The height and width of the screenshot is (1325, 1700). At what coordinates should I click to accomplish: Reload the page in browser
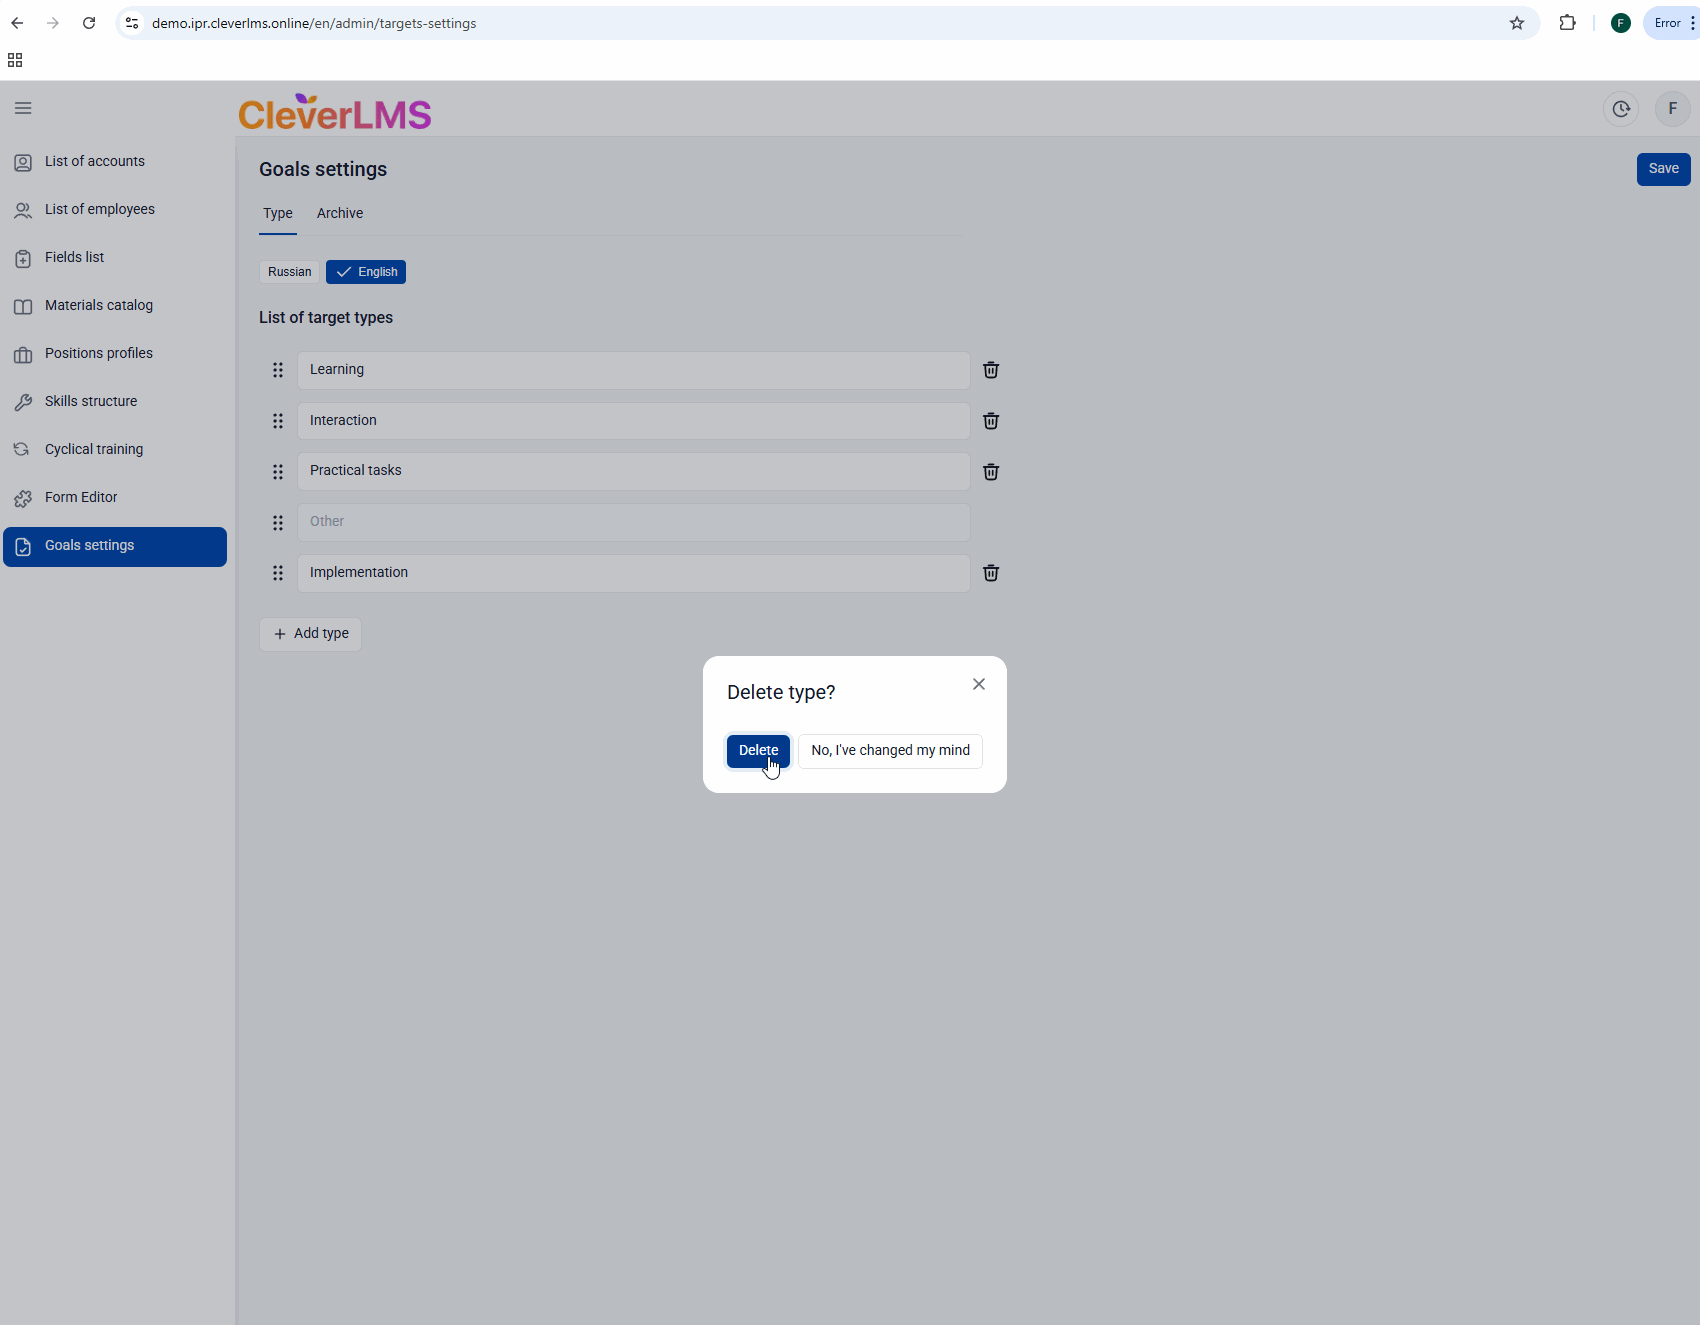[x=89, y=23]
